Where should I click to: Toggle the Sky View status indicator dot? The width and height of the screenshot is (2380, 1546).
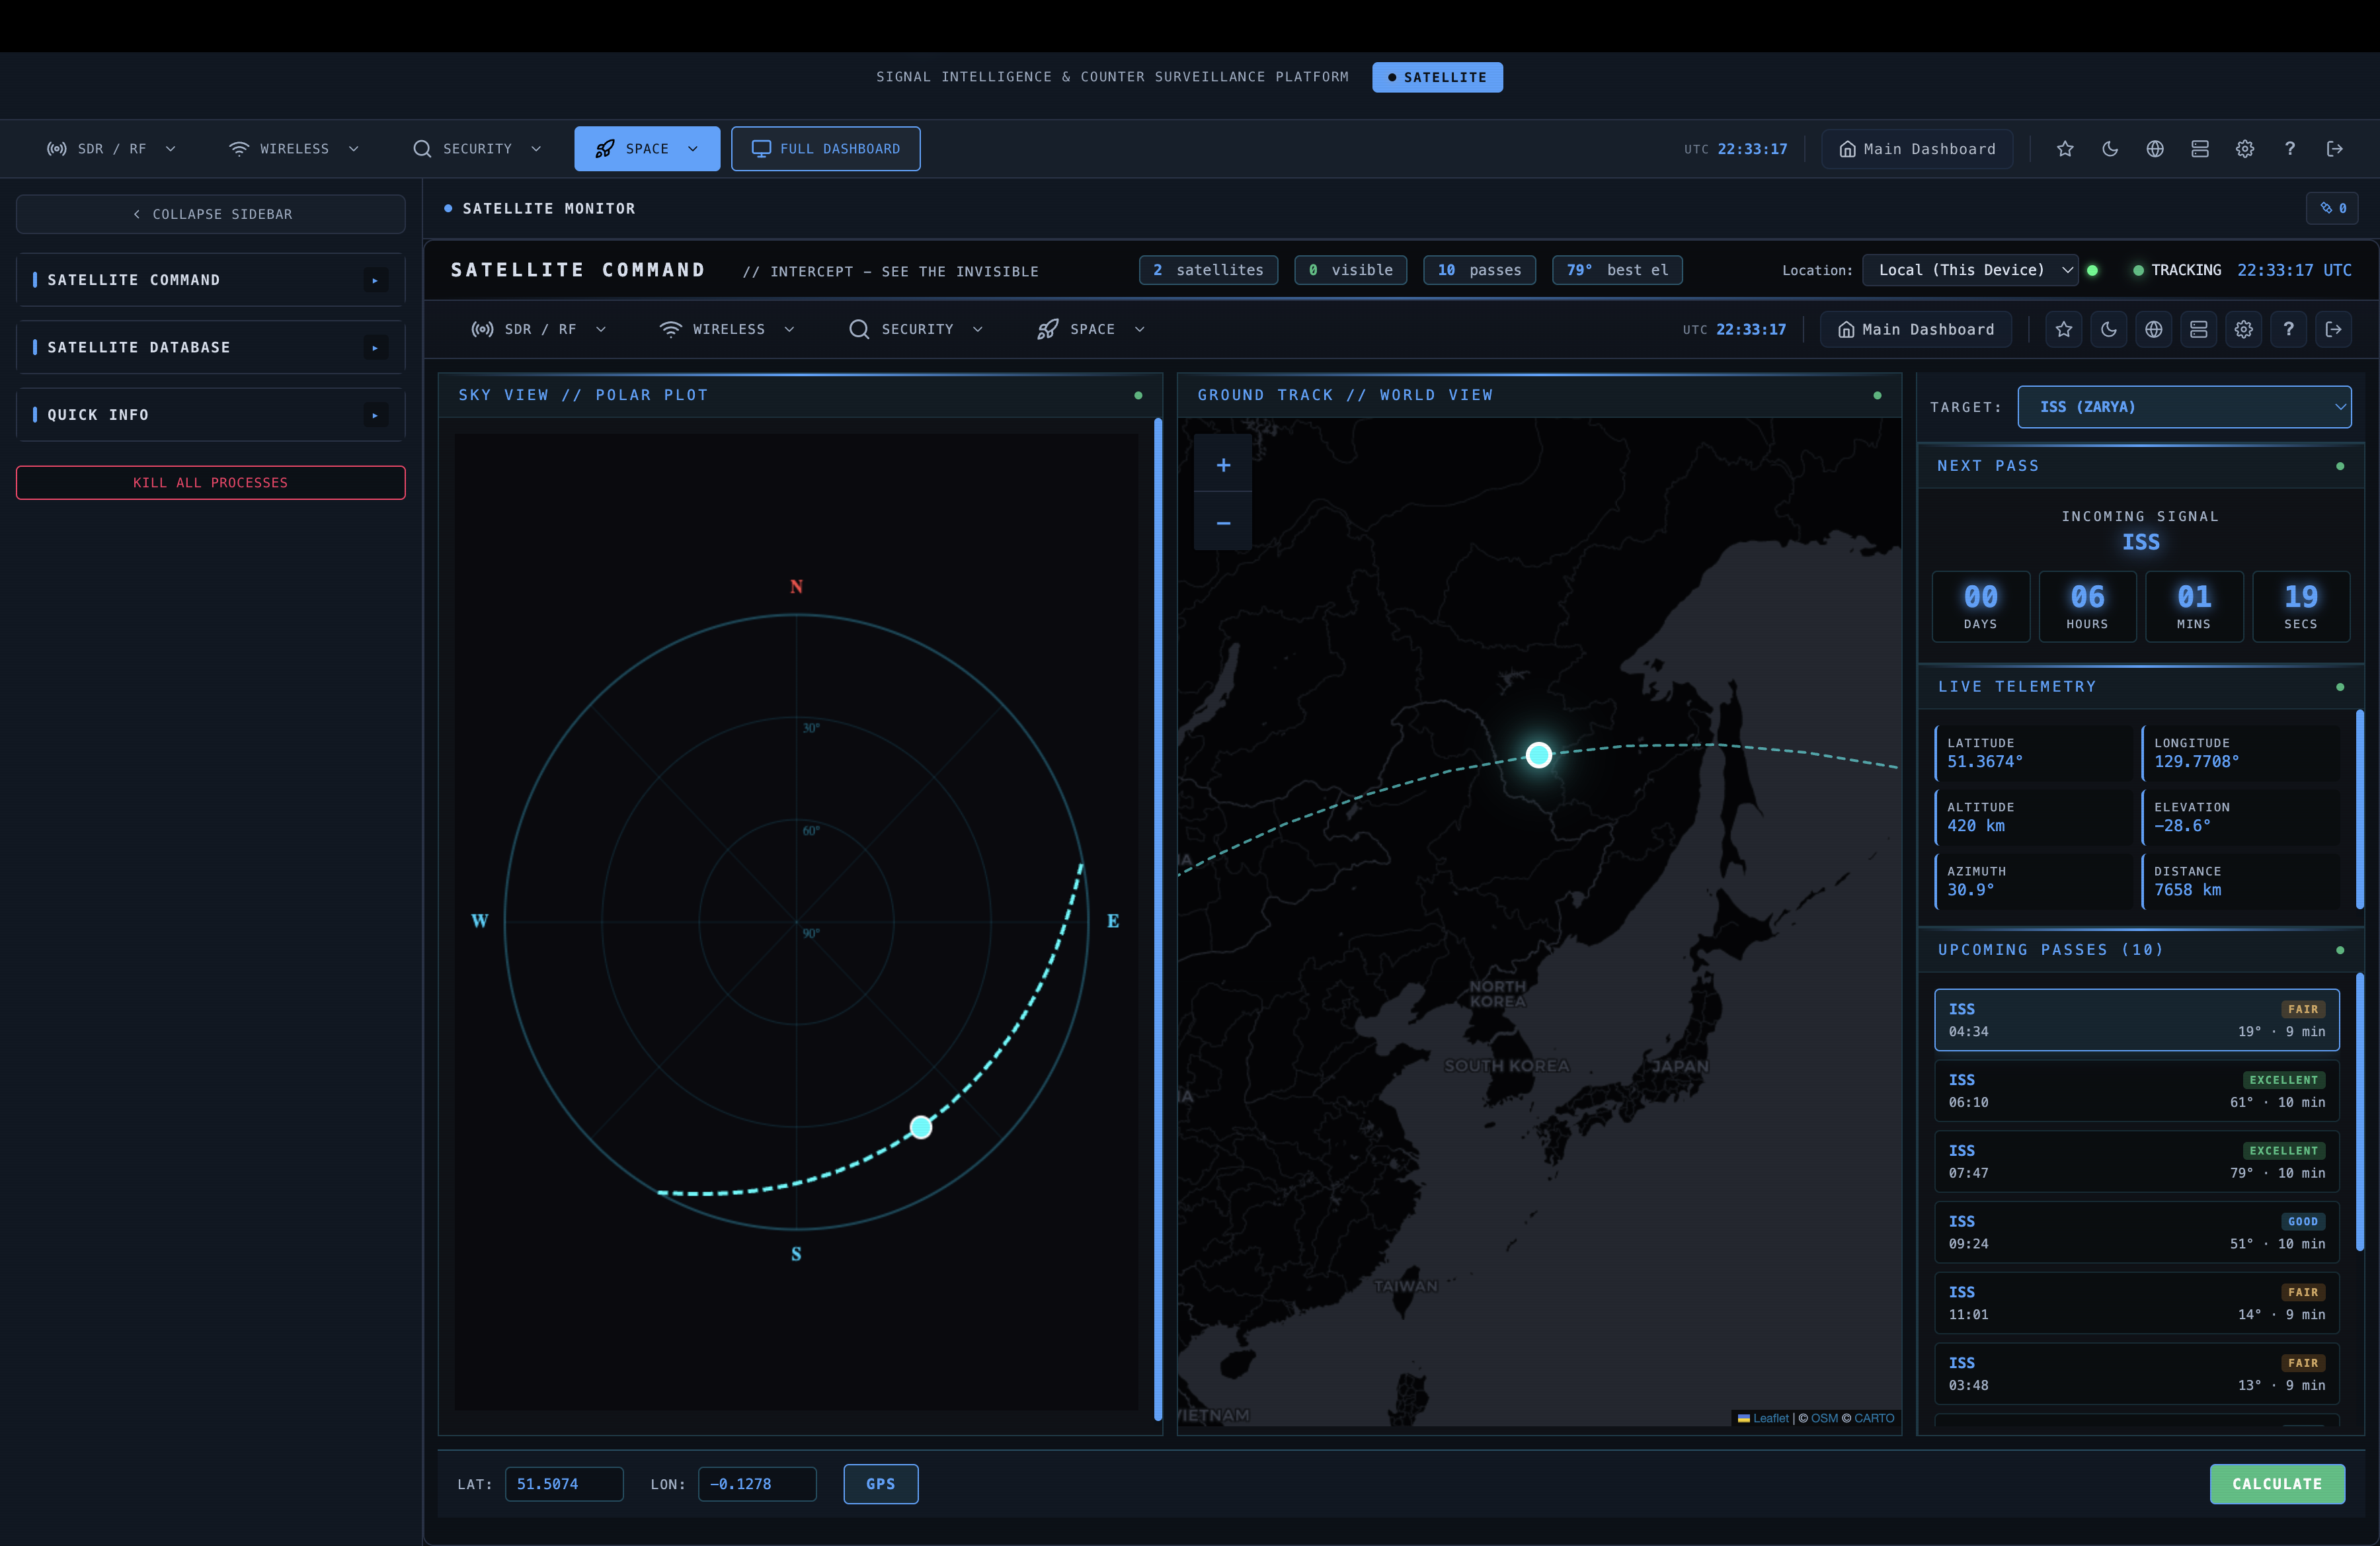[x=1139, y=395]
